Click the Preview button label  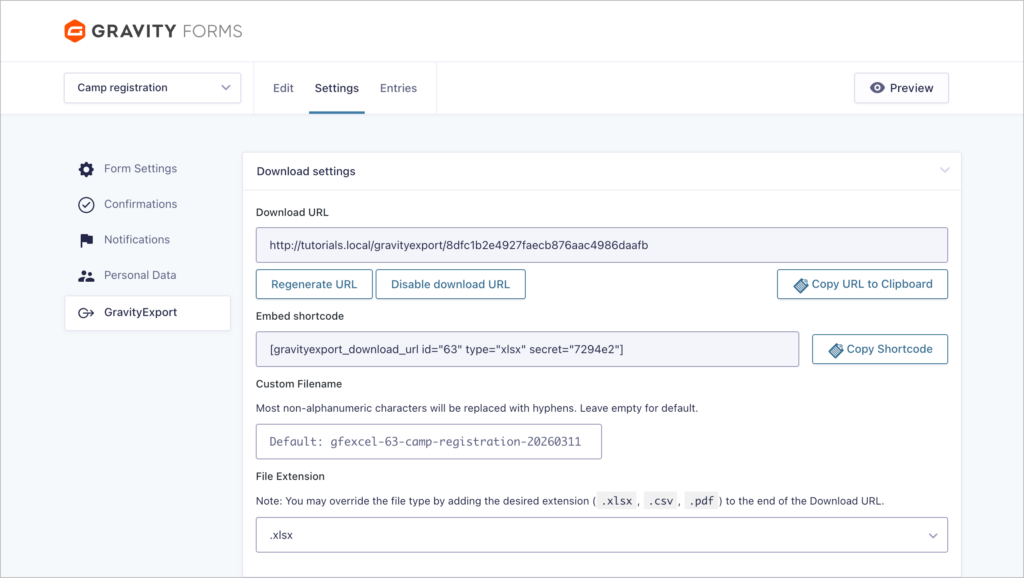tap(911, 88)
